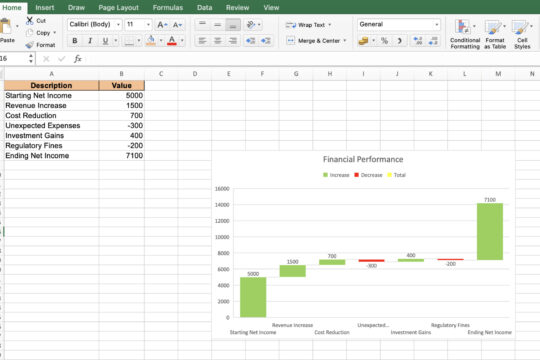This screenshot has height=360, width=540.
Task: Decrease the indent
Action: (x=250, y=41)
